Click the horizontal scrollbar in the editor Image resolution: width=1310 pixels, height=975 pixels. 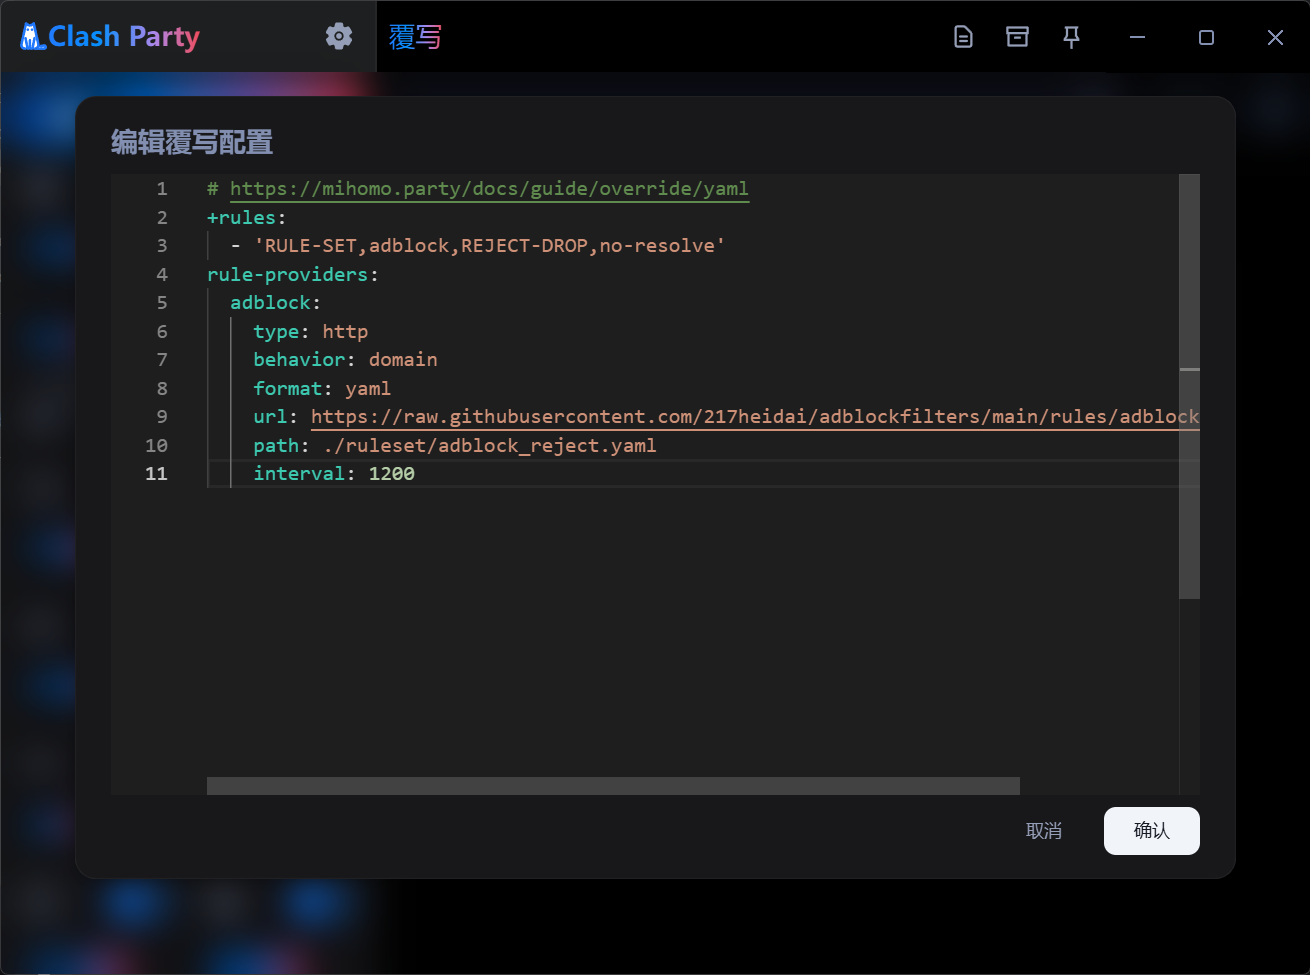[612, 786]
